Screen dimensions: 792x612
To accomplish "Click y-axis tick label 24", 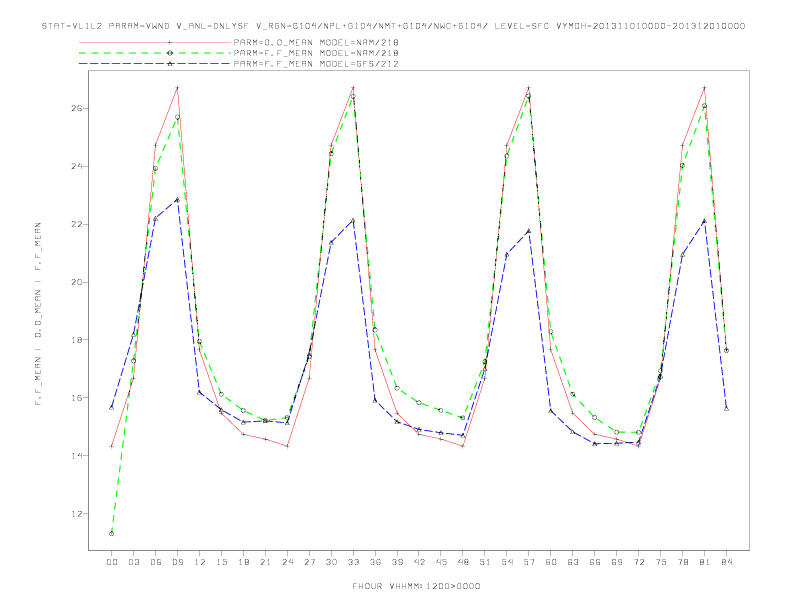I will coord(76,166).
